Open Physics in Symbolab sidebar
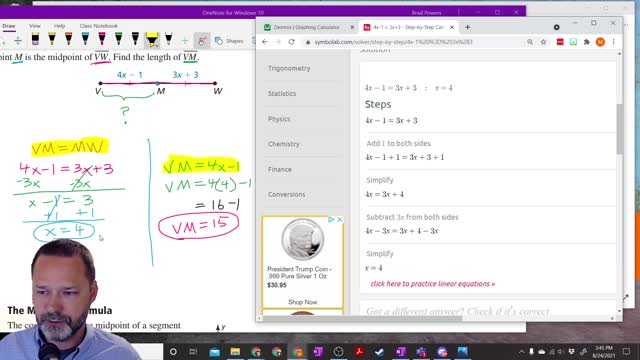 (x=279, y=119)
